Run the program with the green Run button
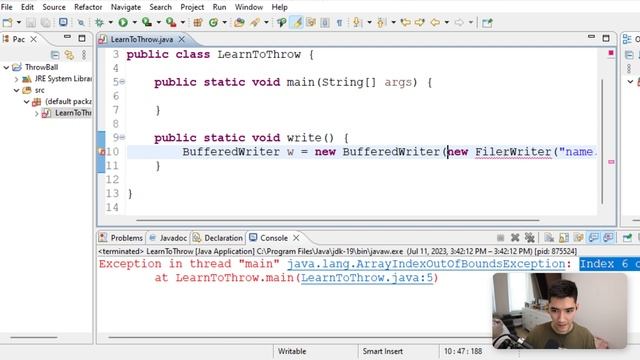This screenshot has width=640, height=360. (x=123, y=23)
